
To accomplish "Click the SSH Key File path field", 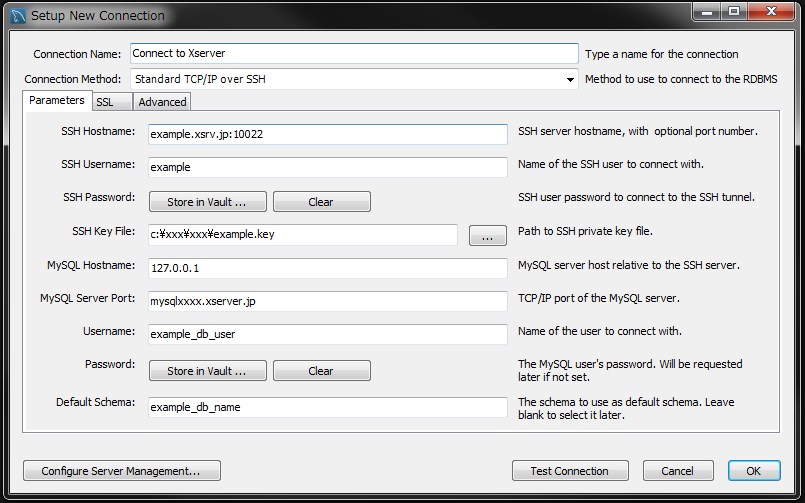I will [x=303, y=235].
